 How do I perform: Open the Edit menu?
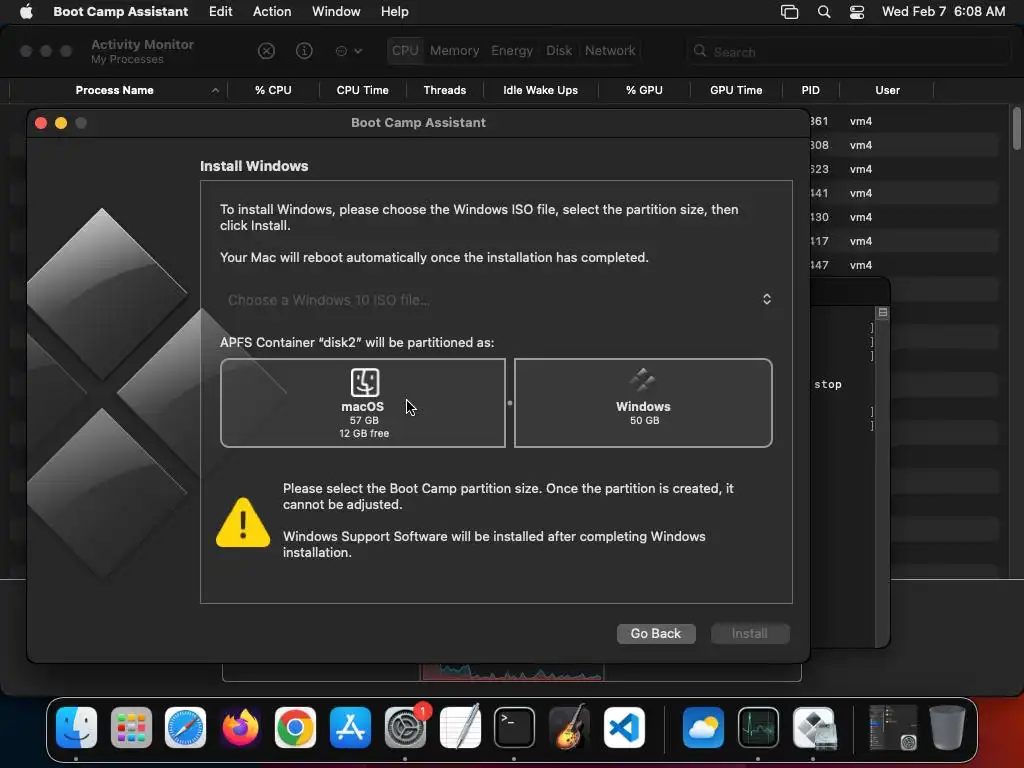(x=220, y=11)
